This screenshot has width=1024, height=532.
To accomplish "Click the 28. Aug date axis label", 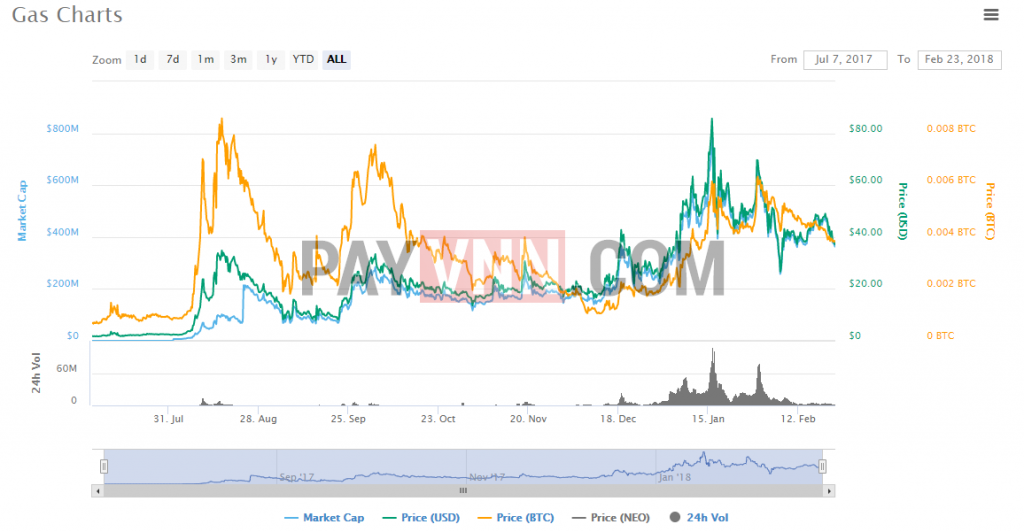I will click(x=258, y=419).
